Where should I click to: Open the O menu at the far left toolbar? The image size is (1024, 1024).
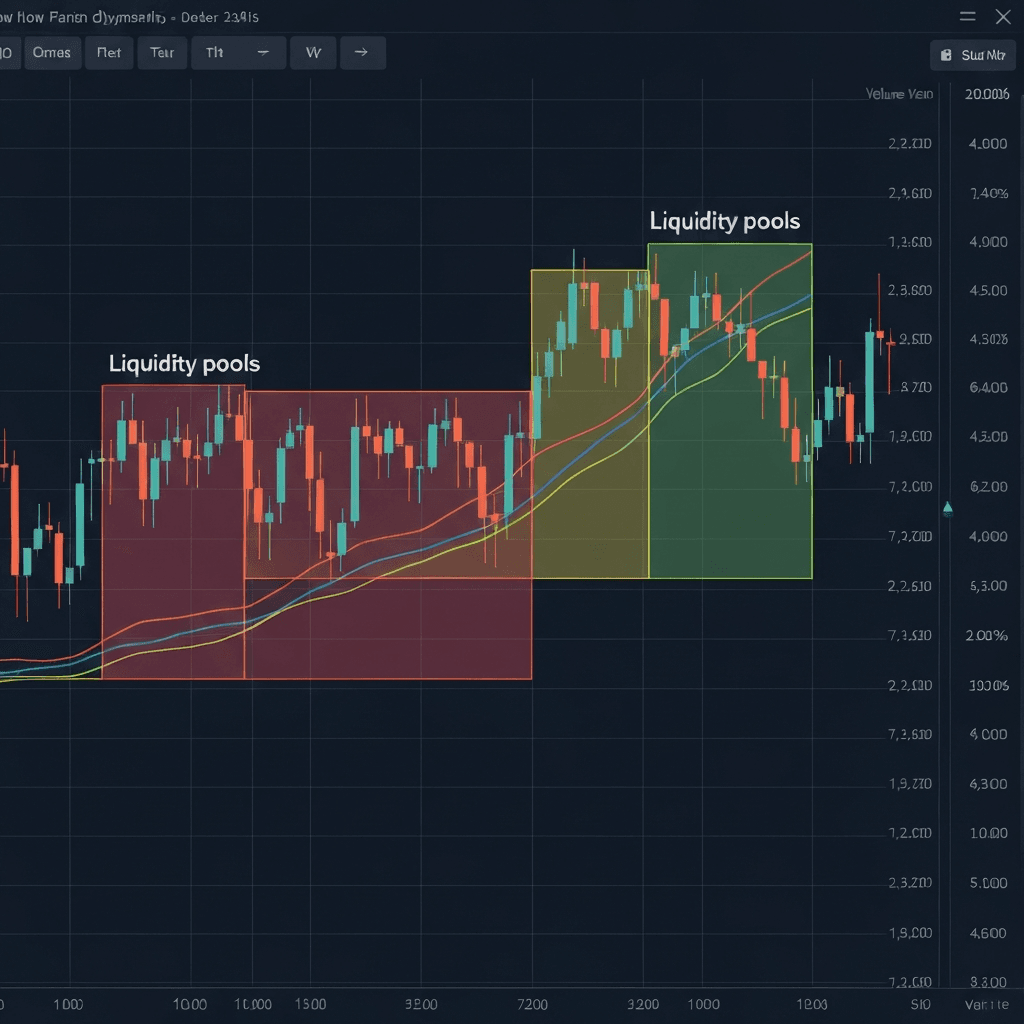point(8,53)
